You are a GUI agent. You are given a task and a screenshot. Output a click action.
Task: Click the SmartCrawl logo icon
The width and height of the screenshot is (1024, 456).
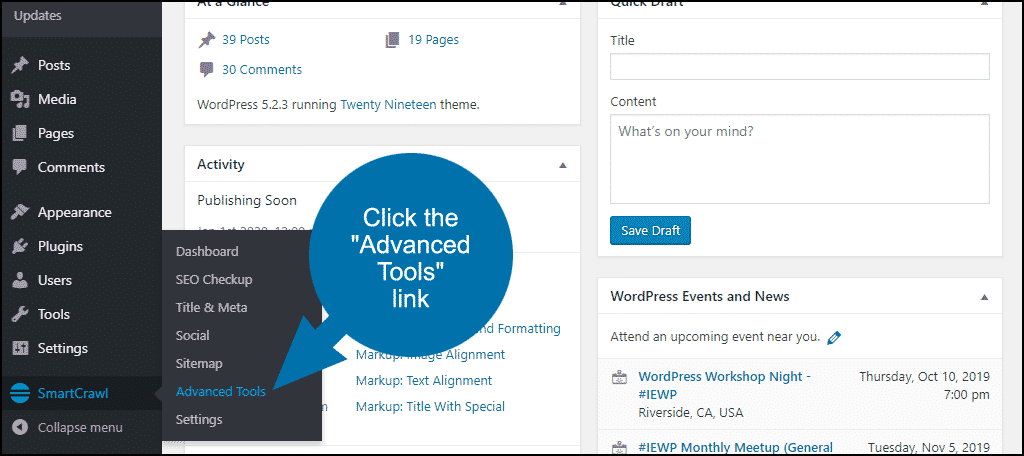point(20,393)
